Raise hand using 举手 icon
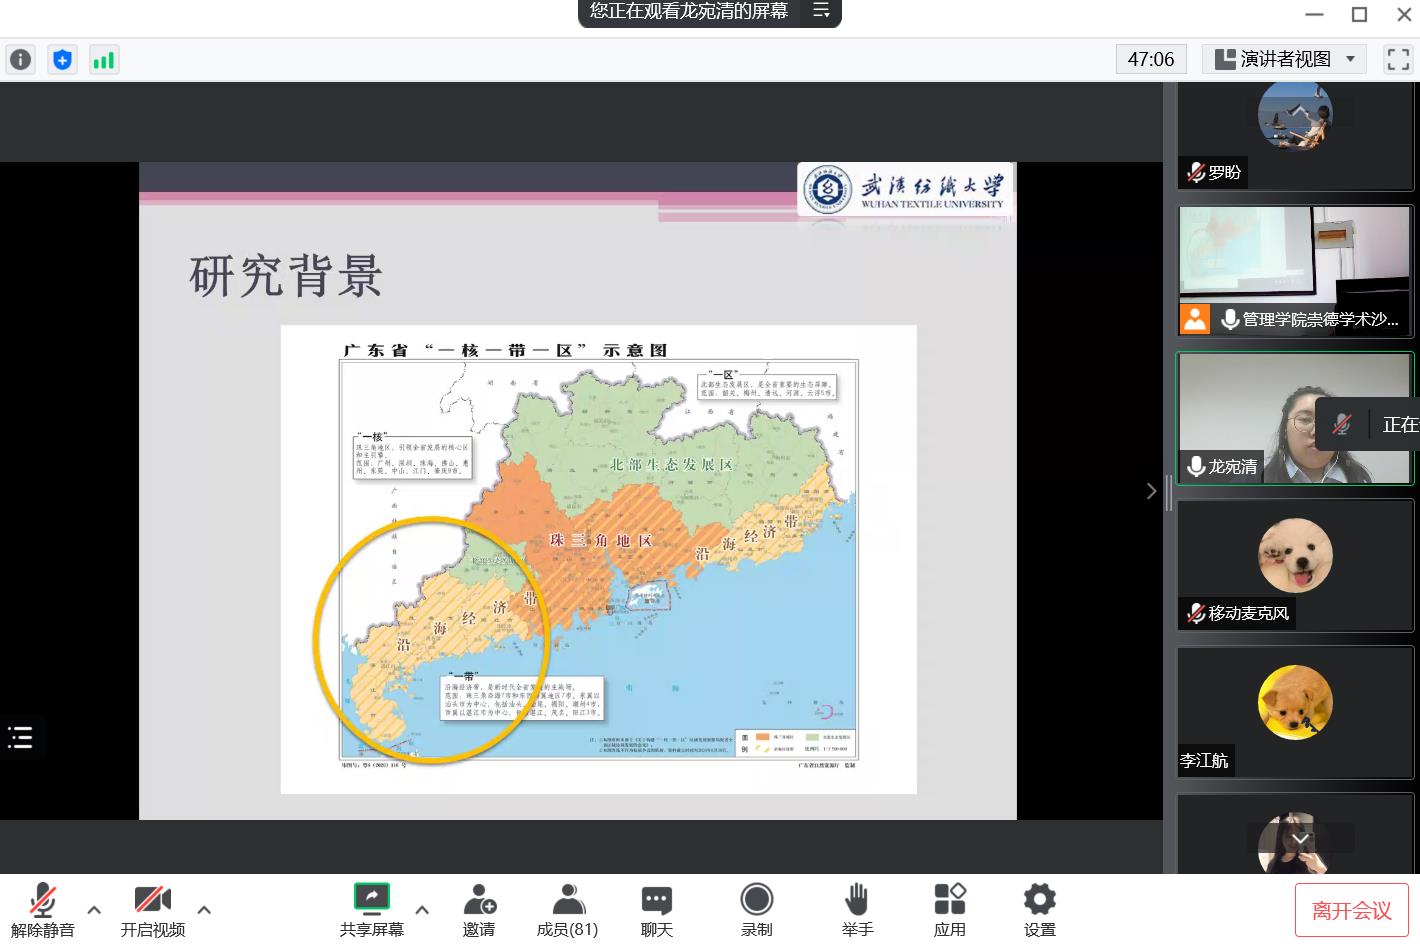Image resolution: width=1420 pixels, height=946 pixels. tap(857, 909)
